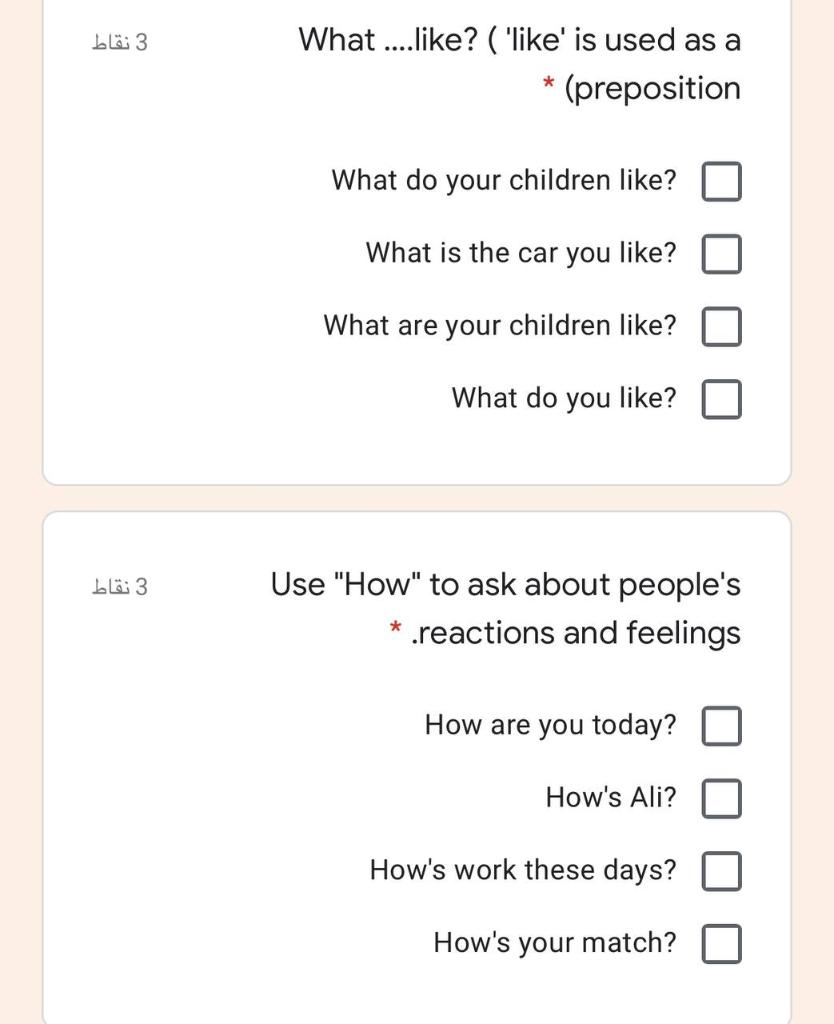Select the 'What are your children like?' checkbox
Image resolution: width=834 pixels, height=1024 pixels.
721,326
